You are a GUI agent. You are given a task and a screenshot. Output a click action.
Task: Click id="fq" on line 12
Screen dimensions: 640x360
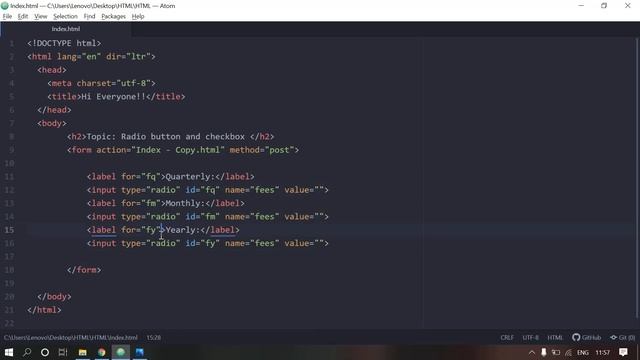[202, 190]
